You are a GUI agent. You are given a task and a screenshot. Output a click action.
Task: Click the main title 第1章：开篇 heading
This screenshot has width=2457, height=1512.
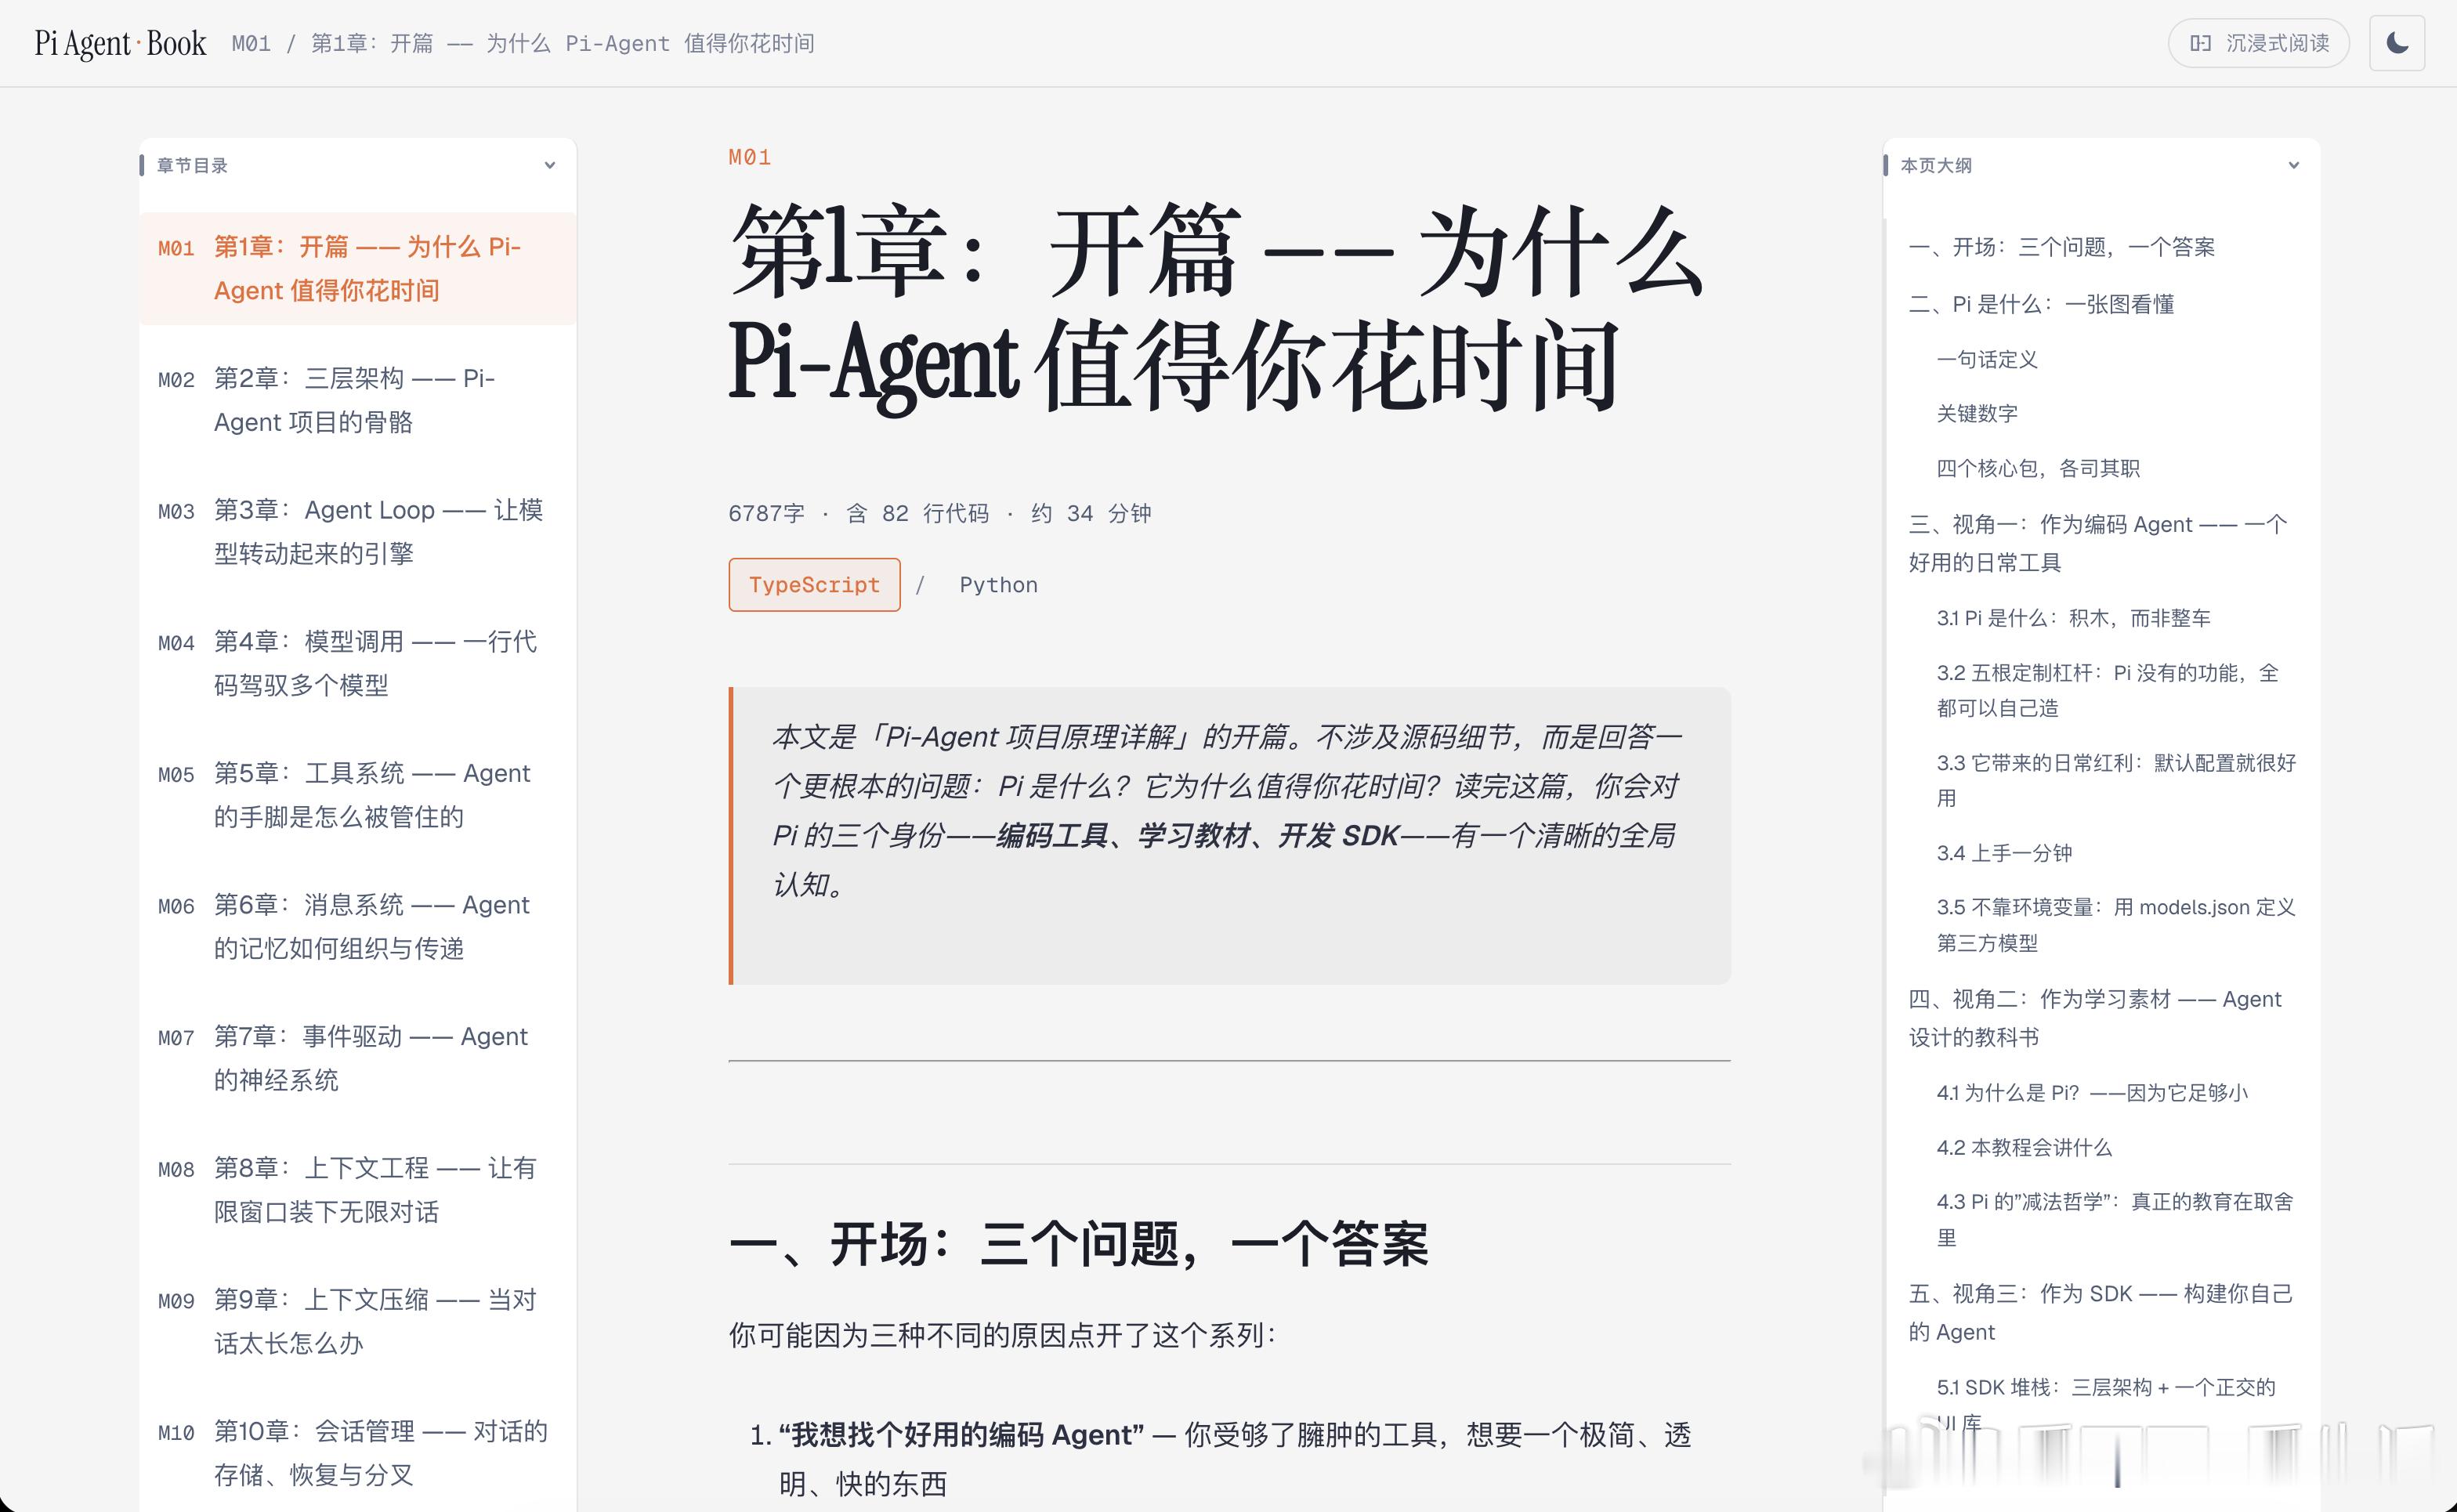pos(1216,307)
